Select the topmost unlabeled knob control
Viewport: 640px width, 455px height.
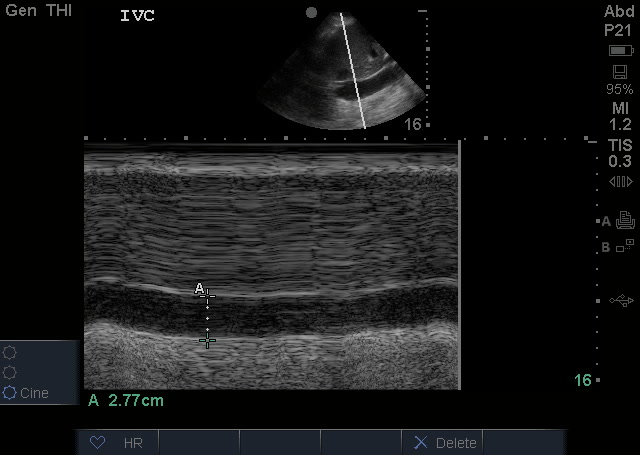(10, 352)
